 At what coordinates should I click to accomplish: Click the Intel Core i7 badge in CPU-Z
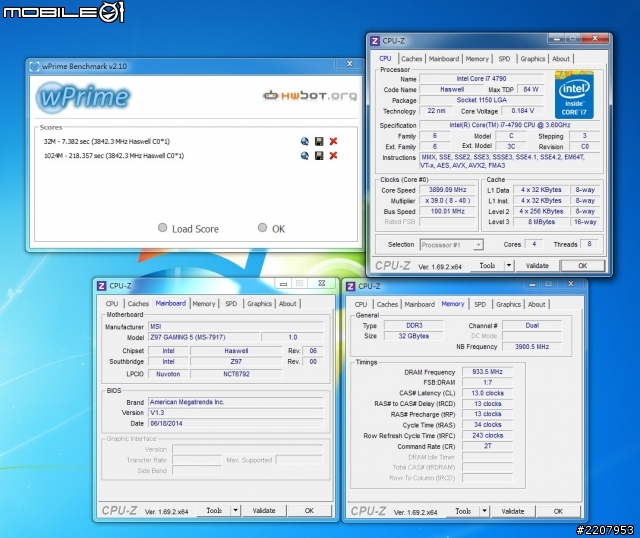point(574,95)
